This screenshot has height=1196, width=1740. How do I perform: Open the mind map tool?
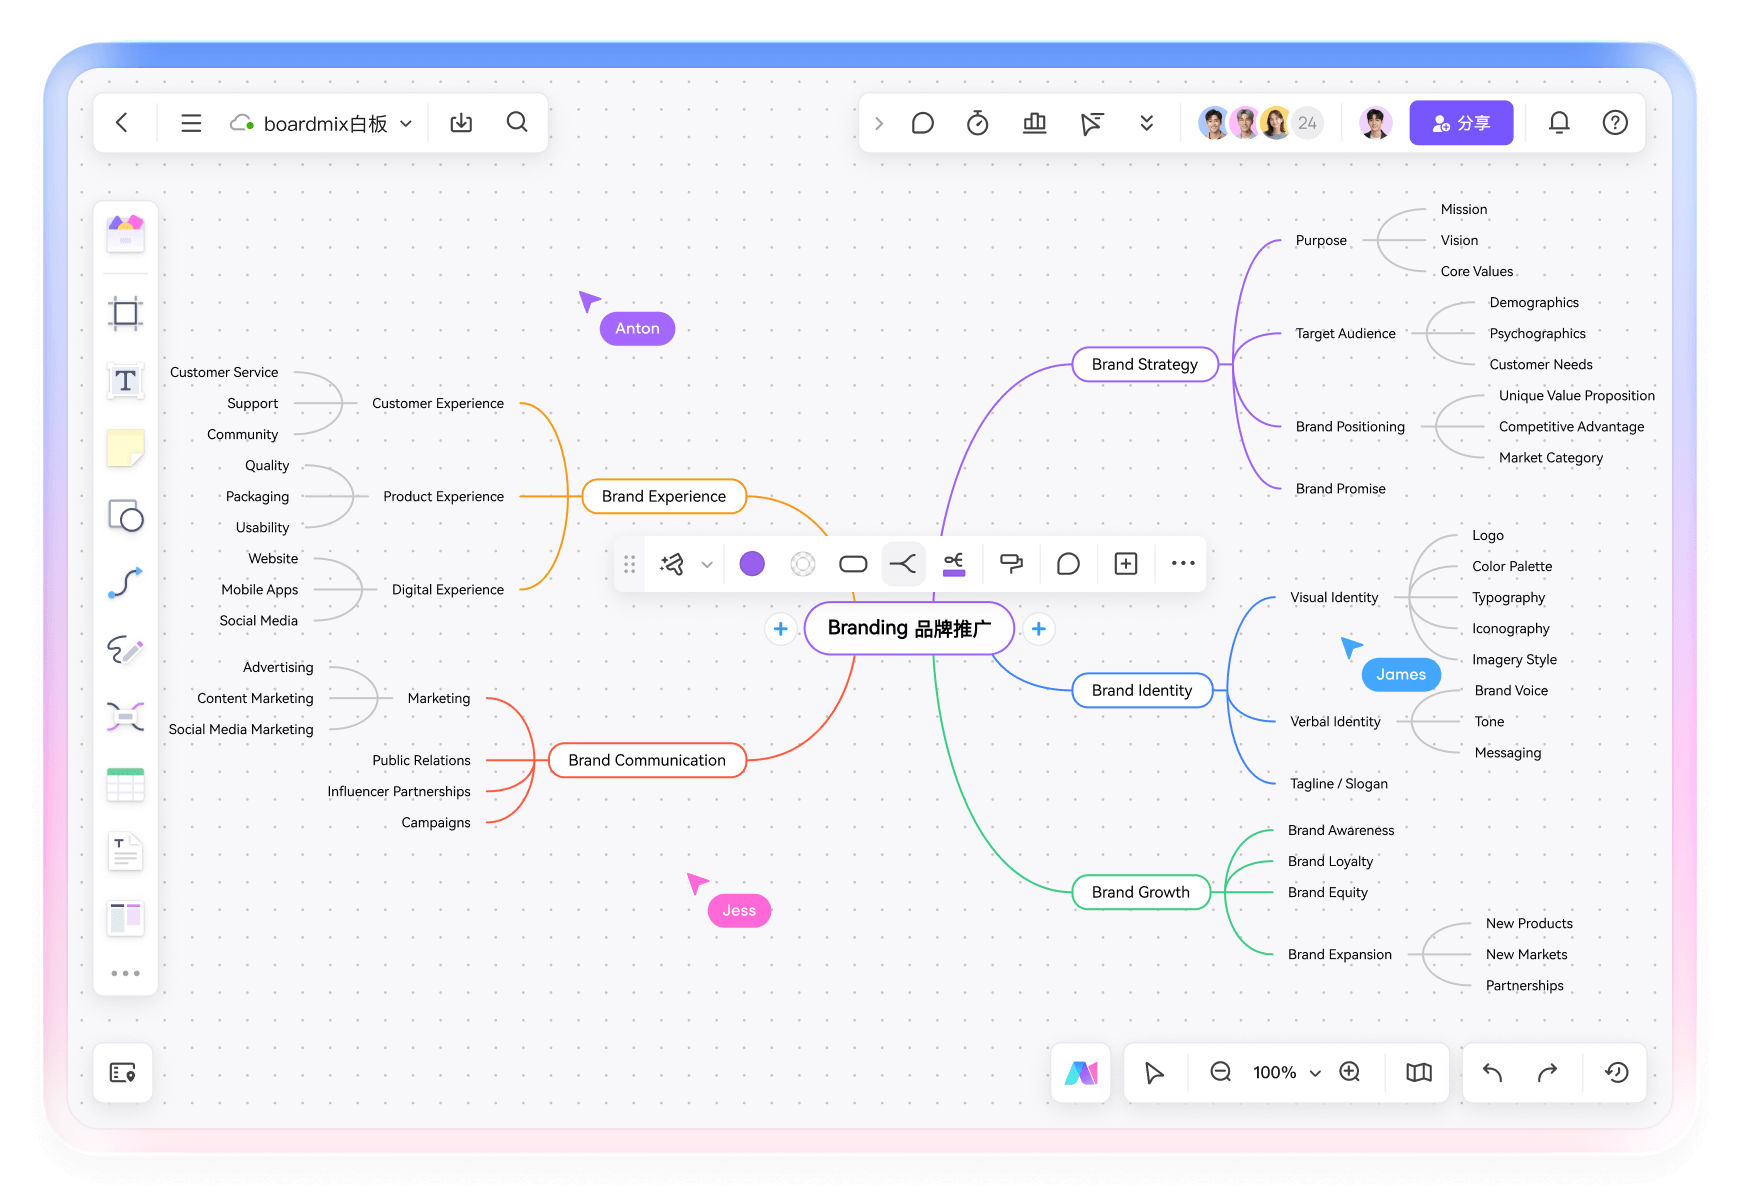pyautogui.click(x=125, y=716)
